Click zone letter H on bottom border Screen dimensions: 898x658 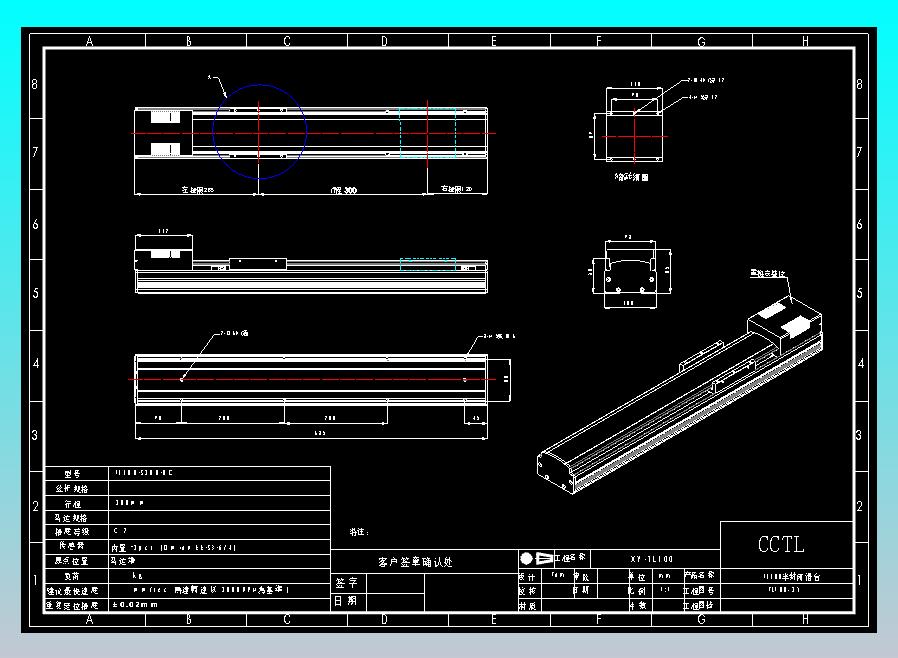pos(805,619)
